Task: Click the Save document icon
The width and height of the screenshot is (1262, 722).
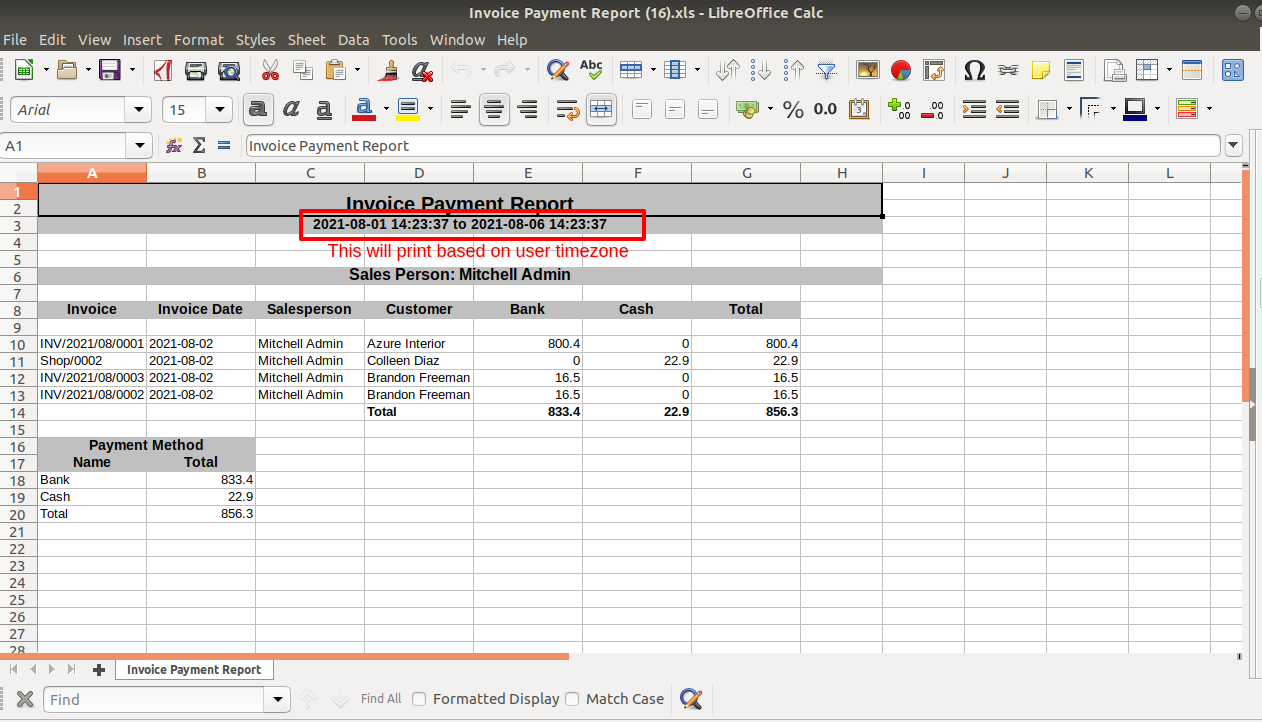Action: [110, 70]
